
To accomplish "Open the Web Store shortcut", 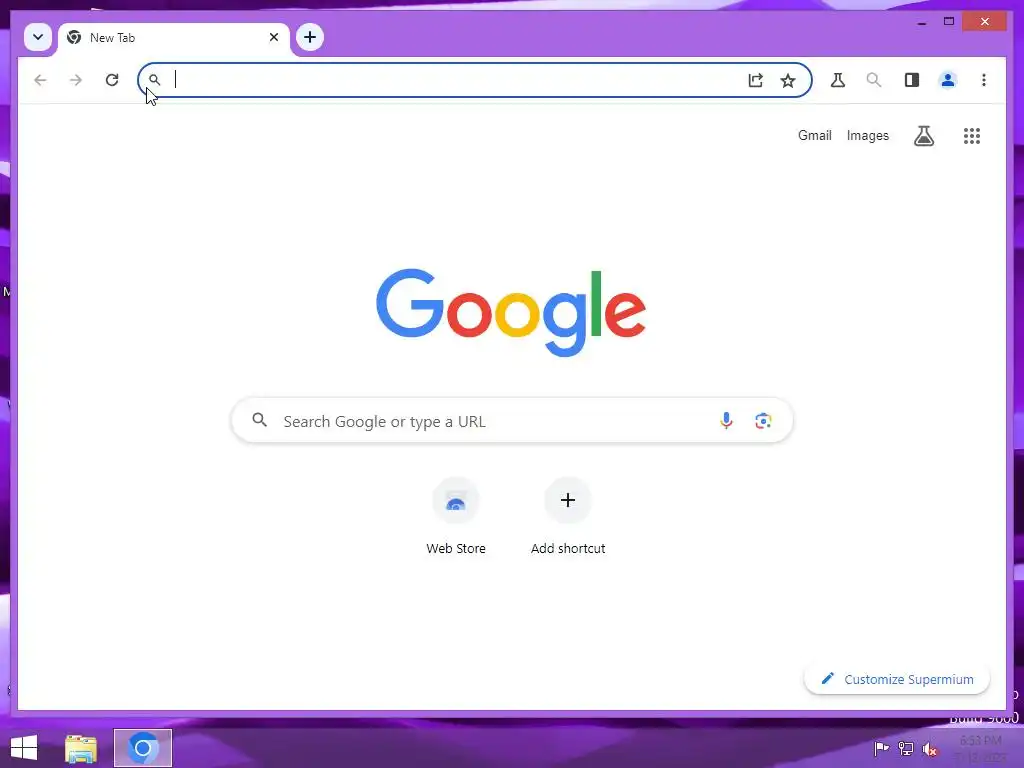I will 456,517.
